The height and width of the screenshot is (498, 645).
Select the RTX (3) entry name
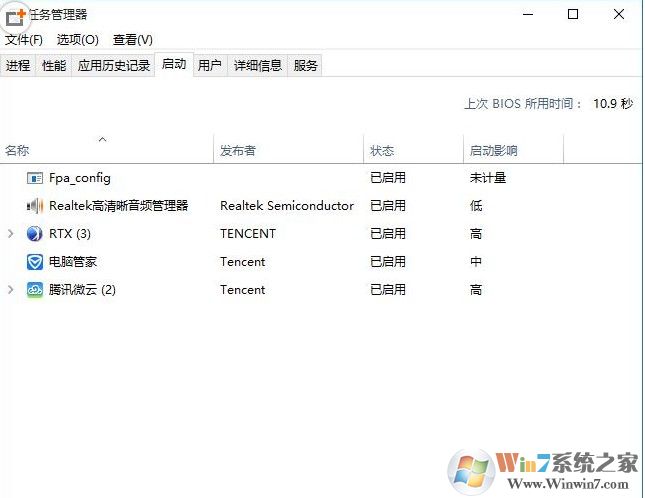[x=70, y=234]
